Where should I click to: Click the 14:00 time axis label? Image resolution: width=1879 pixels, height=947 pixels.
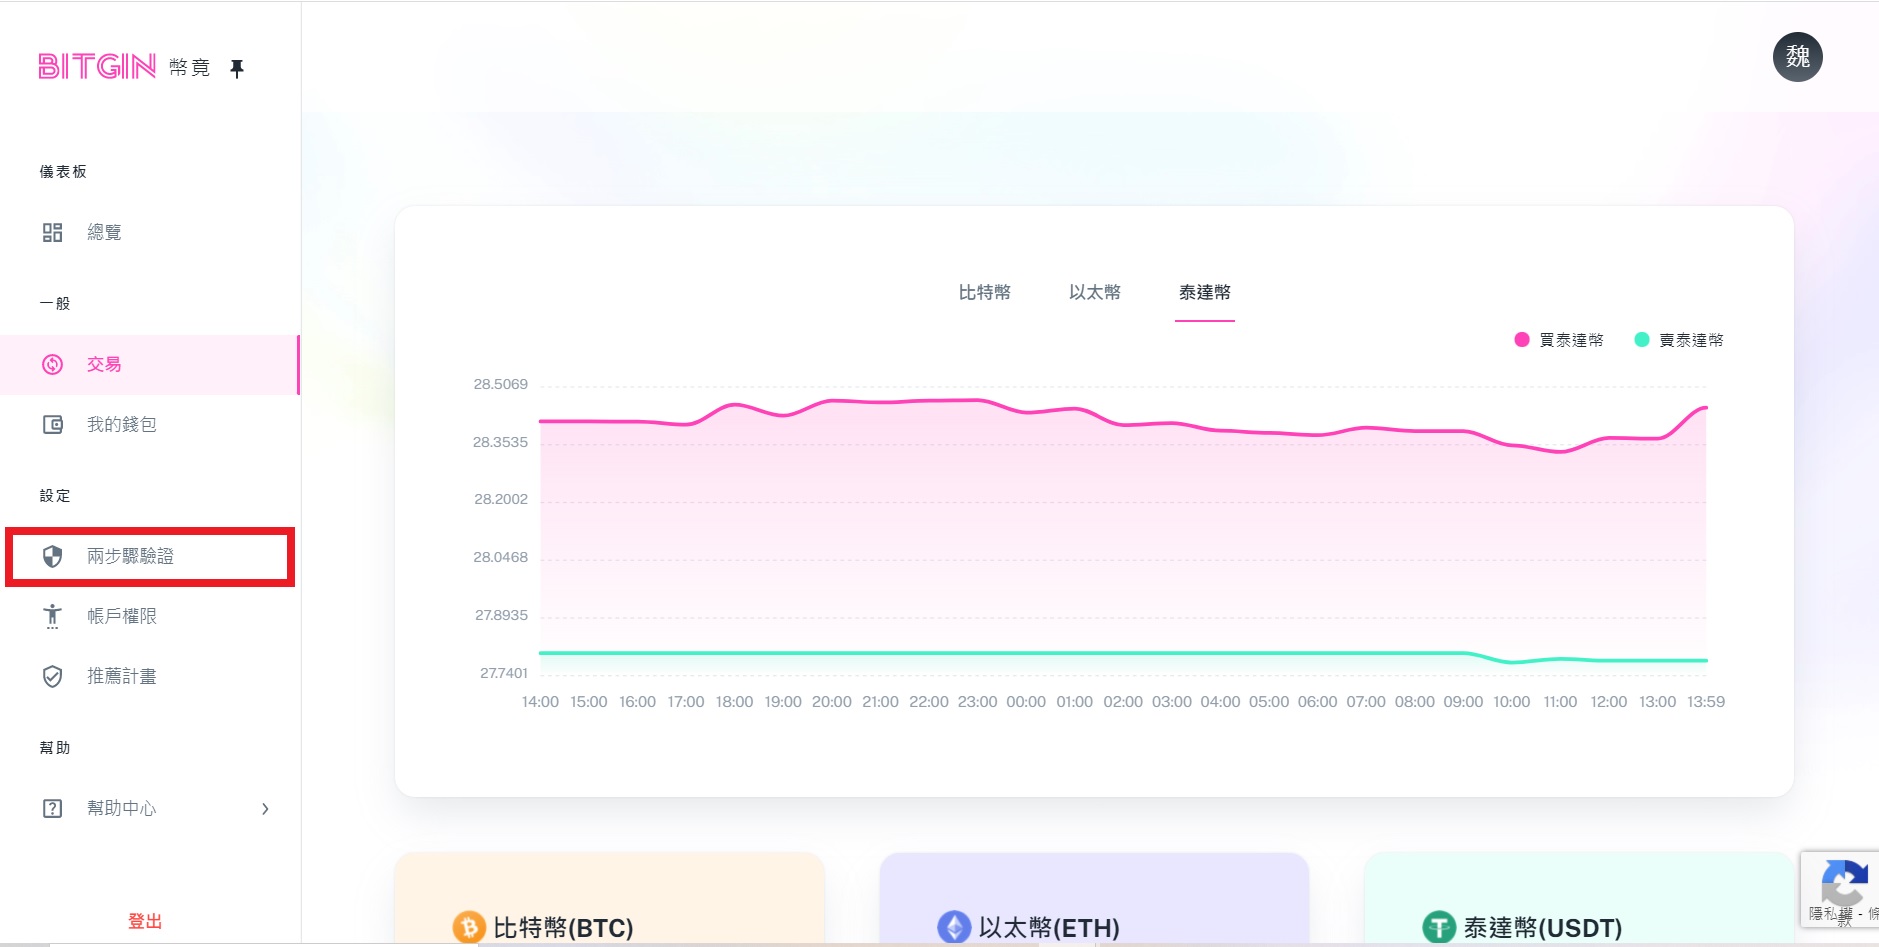540,702
